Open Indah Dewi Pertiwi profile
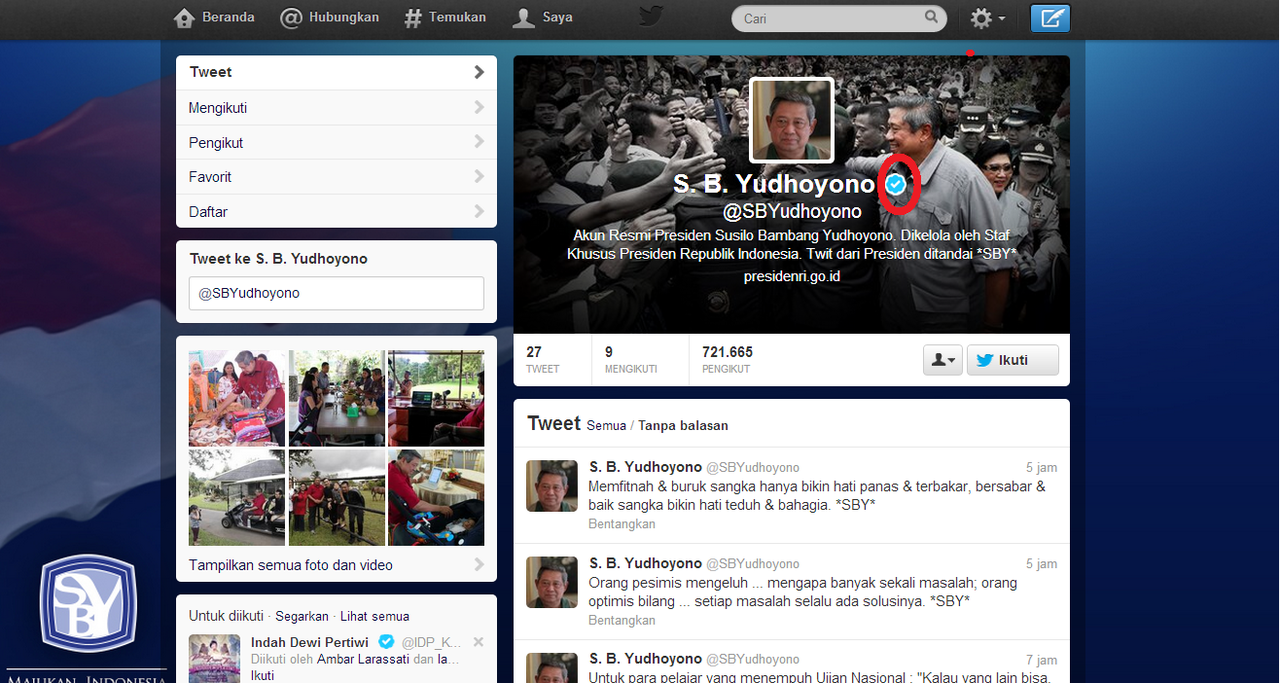The height and width of the screenshot is (683, 1280). (x=310, y=642)
